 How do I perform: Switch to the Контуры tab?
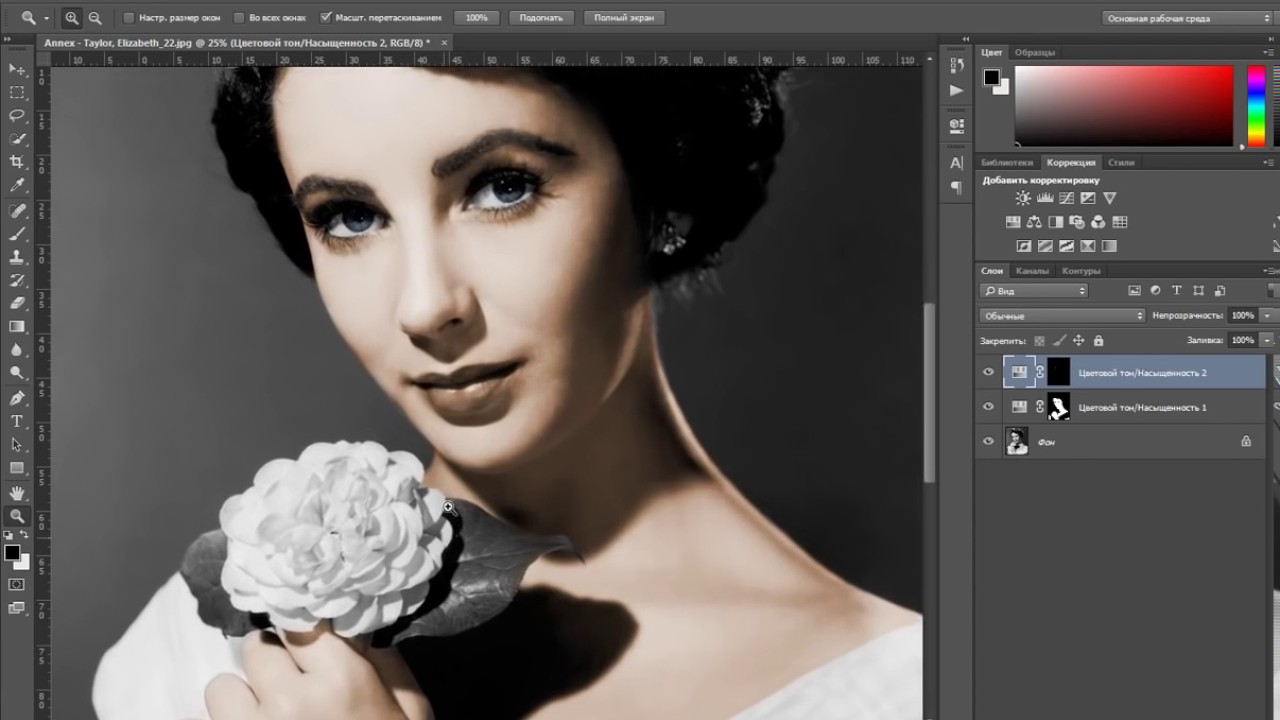[x=1081, y=271]
